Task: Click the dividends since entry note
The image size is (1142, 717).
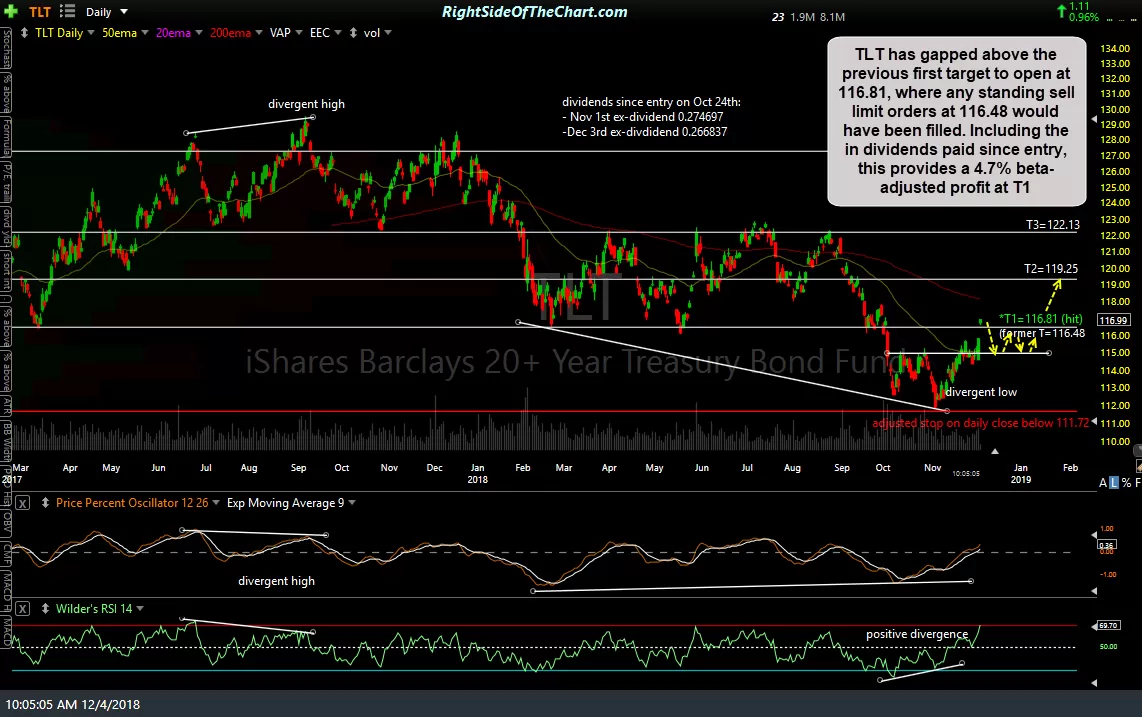Action: pos(651,117)
